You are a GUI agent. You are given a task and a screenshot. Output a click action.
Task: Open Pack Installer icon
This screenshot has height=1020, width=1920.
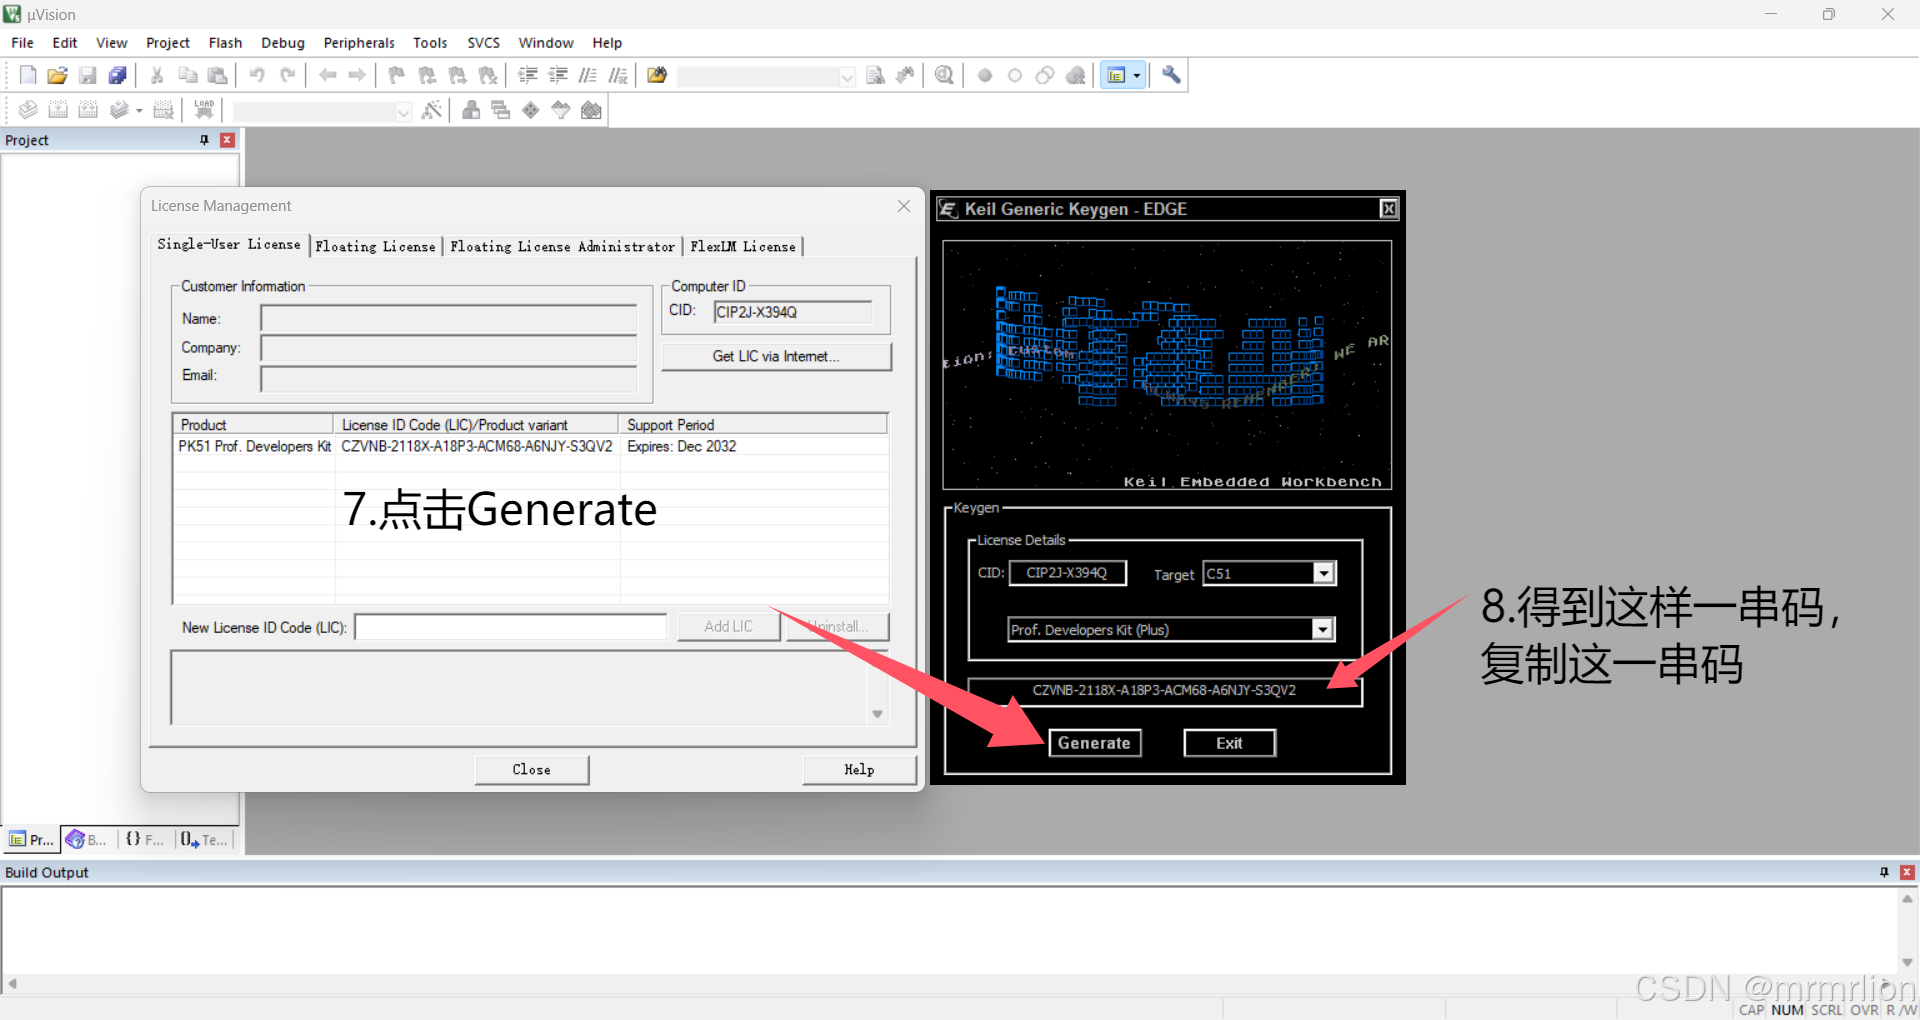click(x=592, y=110)
